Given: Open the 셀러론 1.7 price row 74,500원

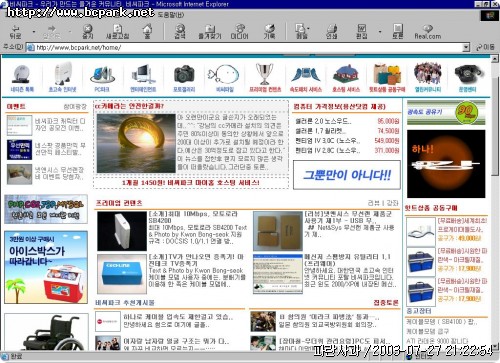Looking at the screenshot, I should point(347,131).
